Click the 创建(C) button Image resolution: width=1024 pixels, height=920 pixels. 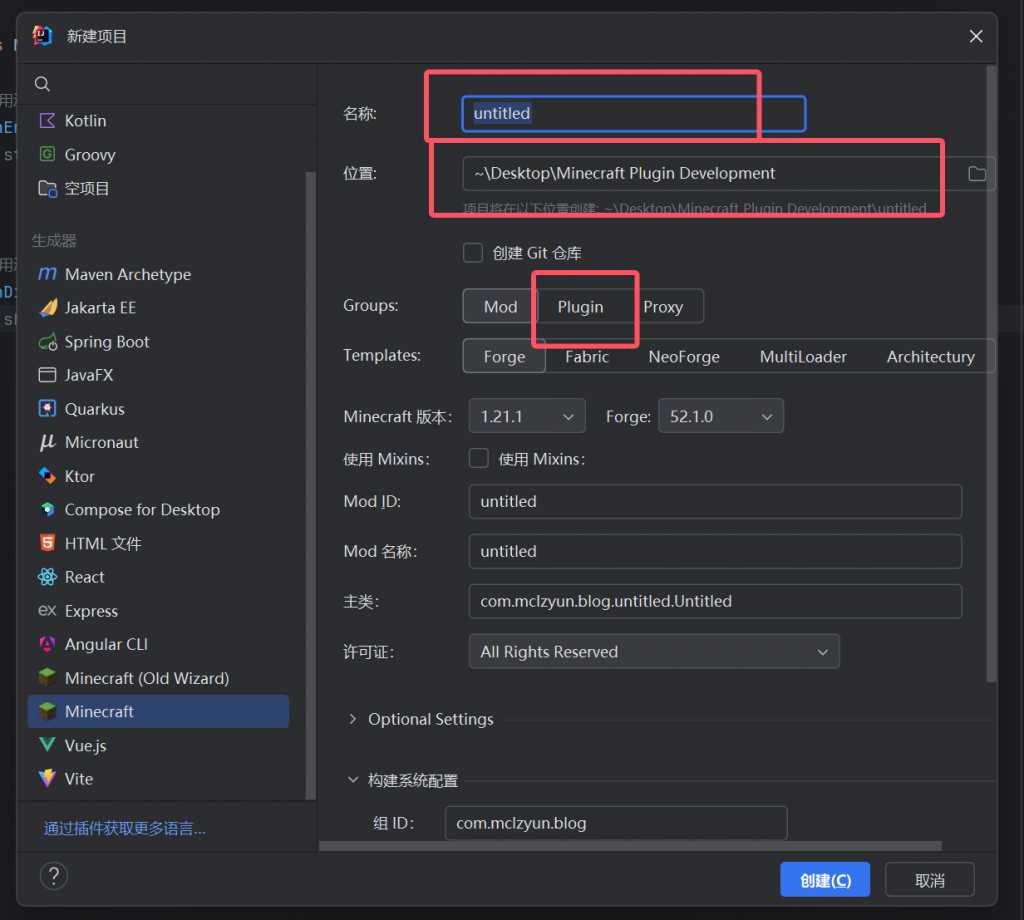825,880
